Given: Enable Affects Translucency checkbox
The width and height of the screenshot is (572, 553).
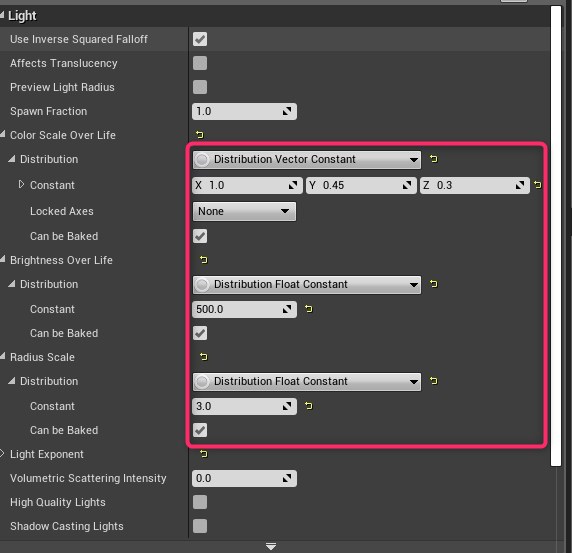Looking at the screenshot, I should click(200, 63).
